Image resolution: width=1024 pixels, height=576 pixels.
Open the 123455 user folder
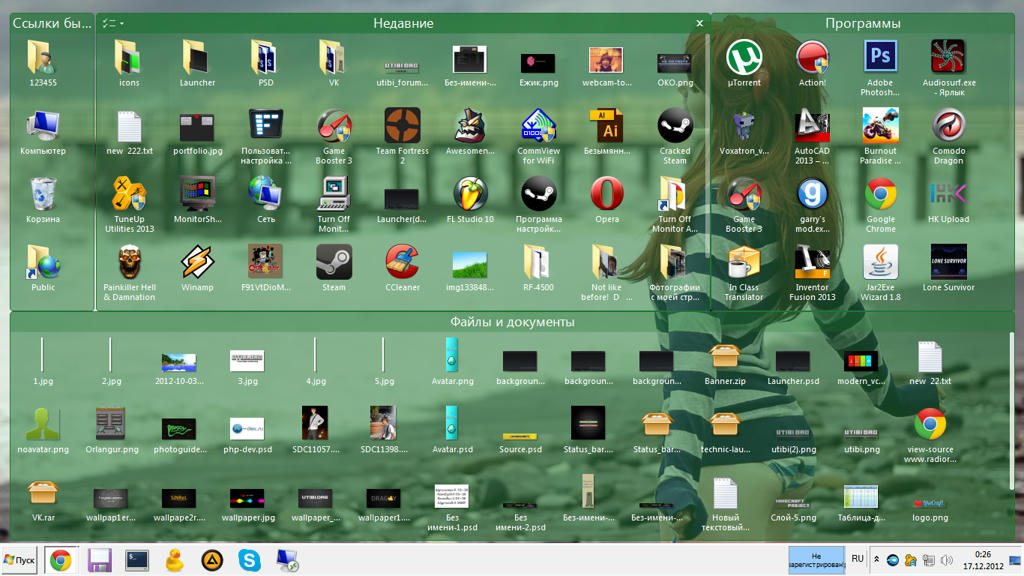click(43, 63)
